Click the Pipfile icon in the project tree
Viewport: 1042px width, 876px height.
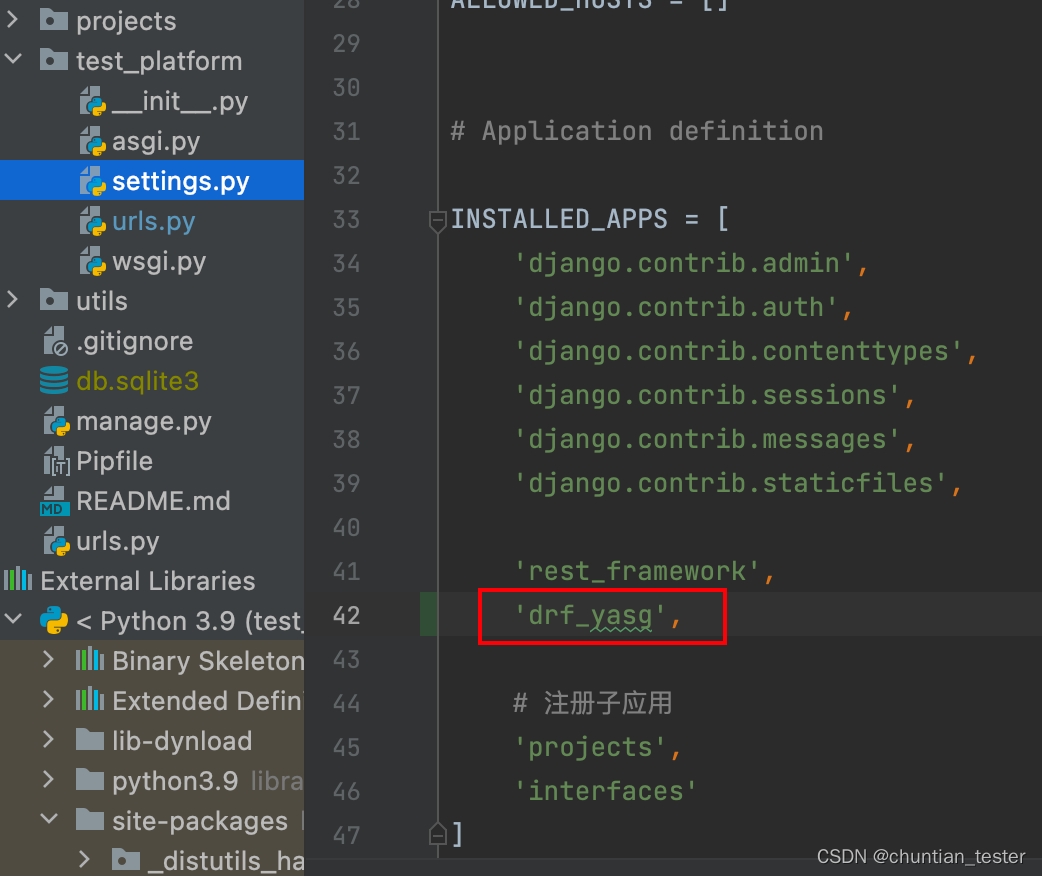(x=55, y=461)
